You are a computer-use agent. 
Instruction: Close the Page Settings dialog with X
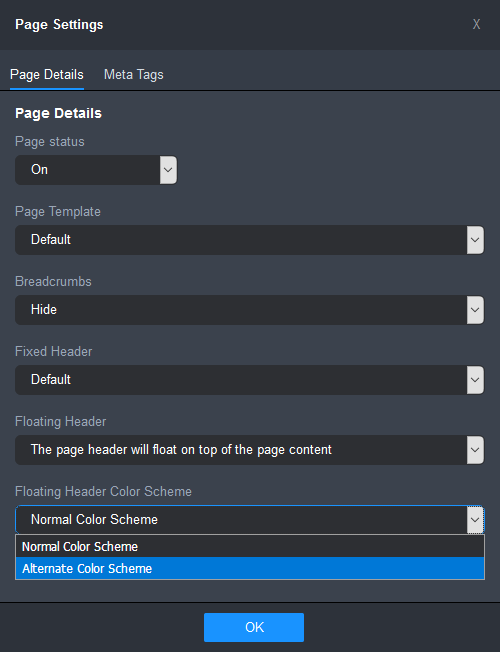(x=476, y=25)
